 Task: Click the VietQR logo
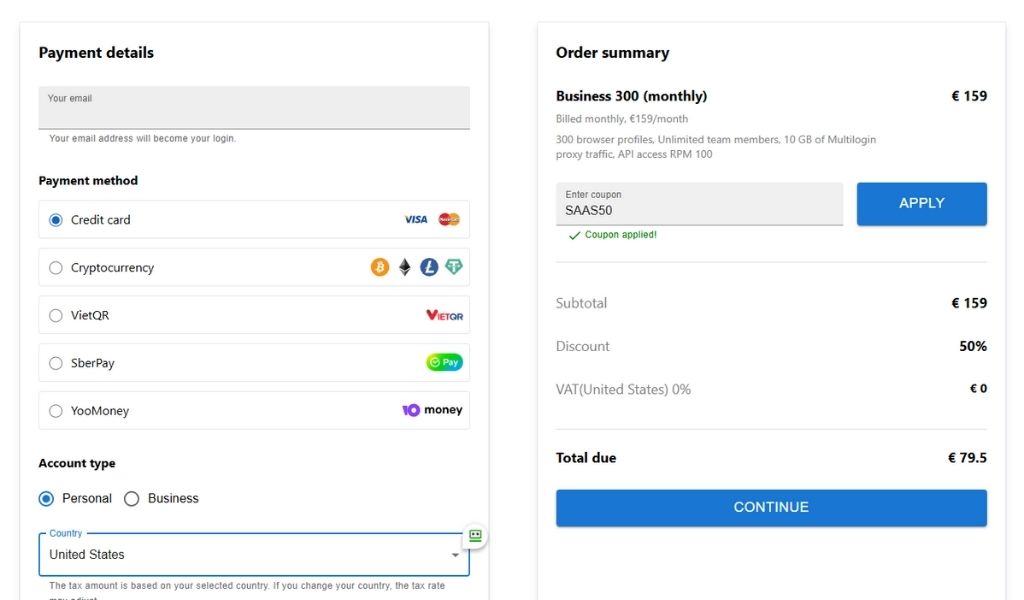pyautogui.click(x=444, y=315)
